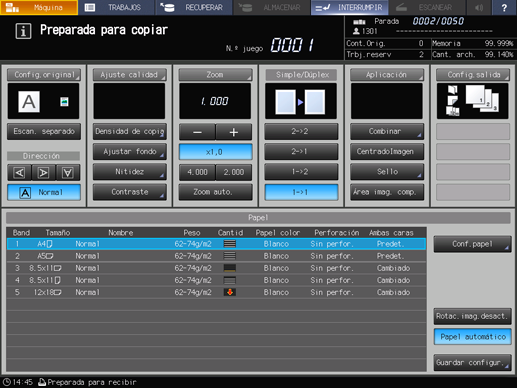Increase zoom with the plus button
Image resolution: width=517 pixels, height=388 pixels.
click(234, 132)
